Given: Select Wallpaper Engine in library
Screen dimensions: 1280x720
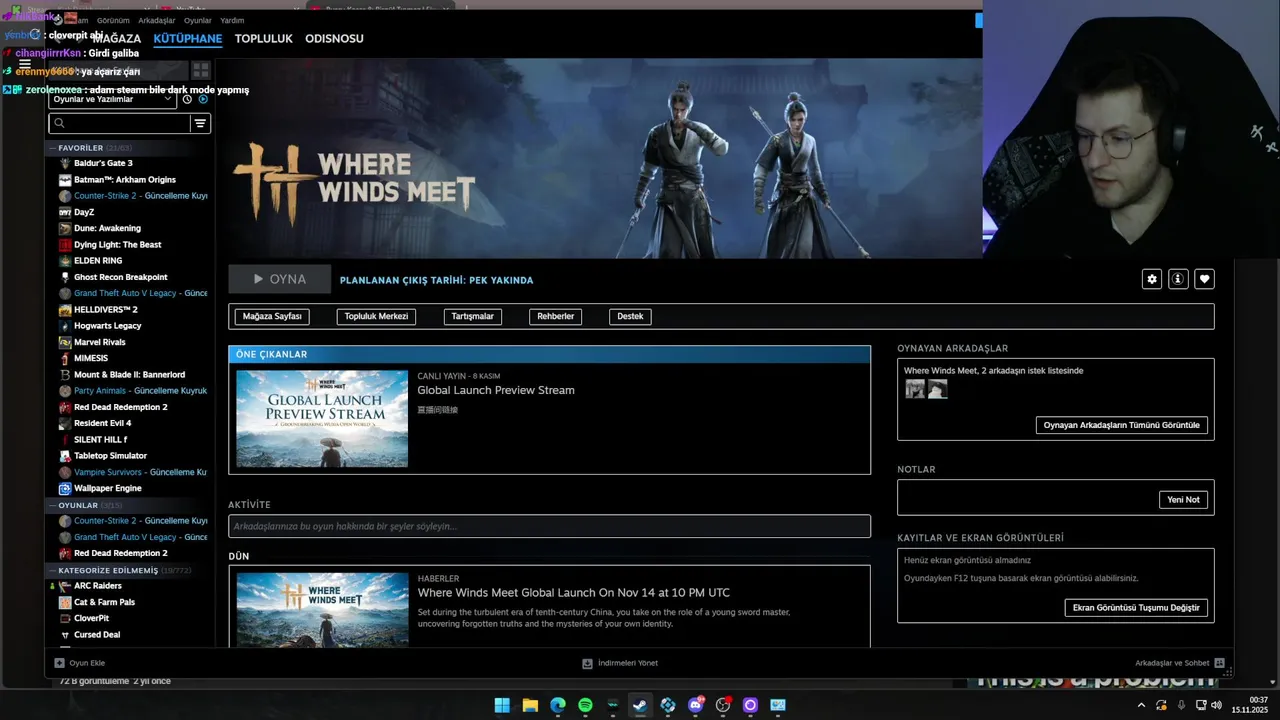Looking at the screenshot, I should click(x=107, y=488).
